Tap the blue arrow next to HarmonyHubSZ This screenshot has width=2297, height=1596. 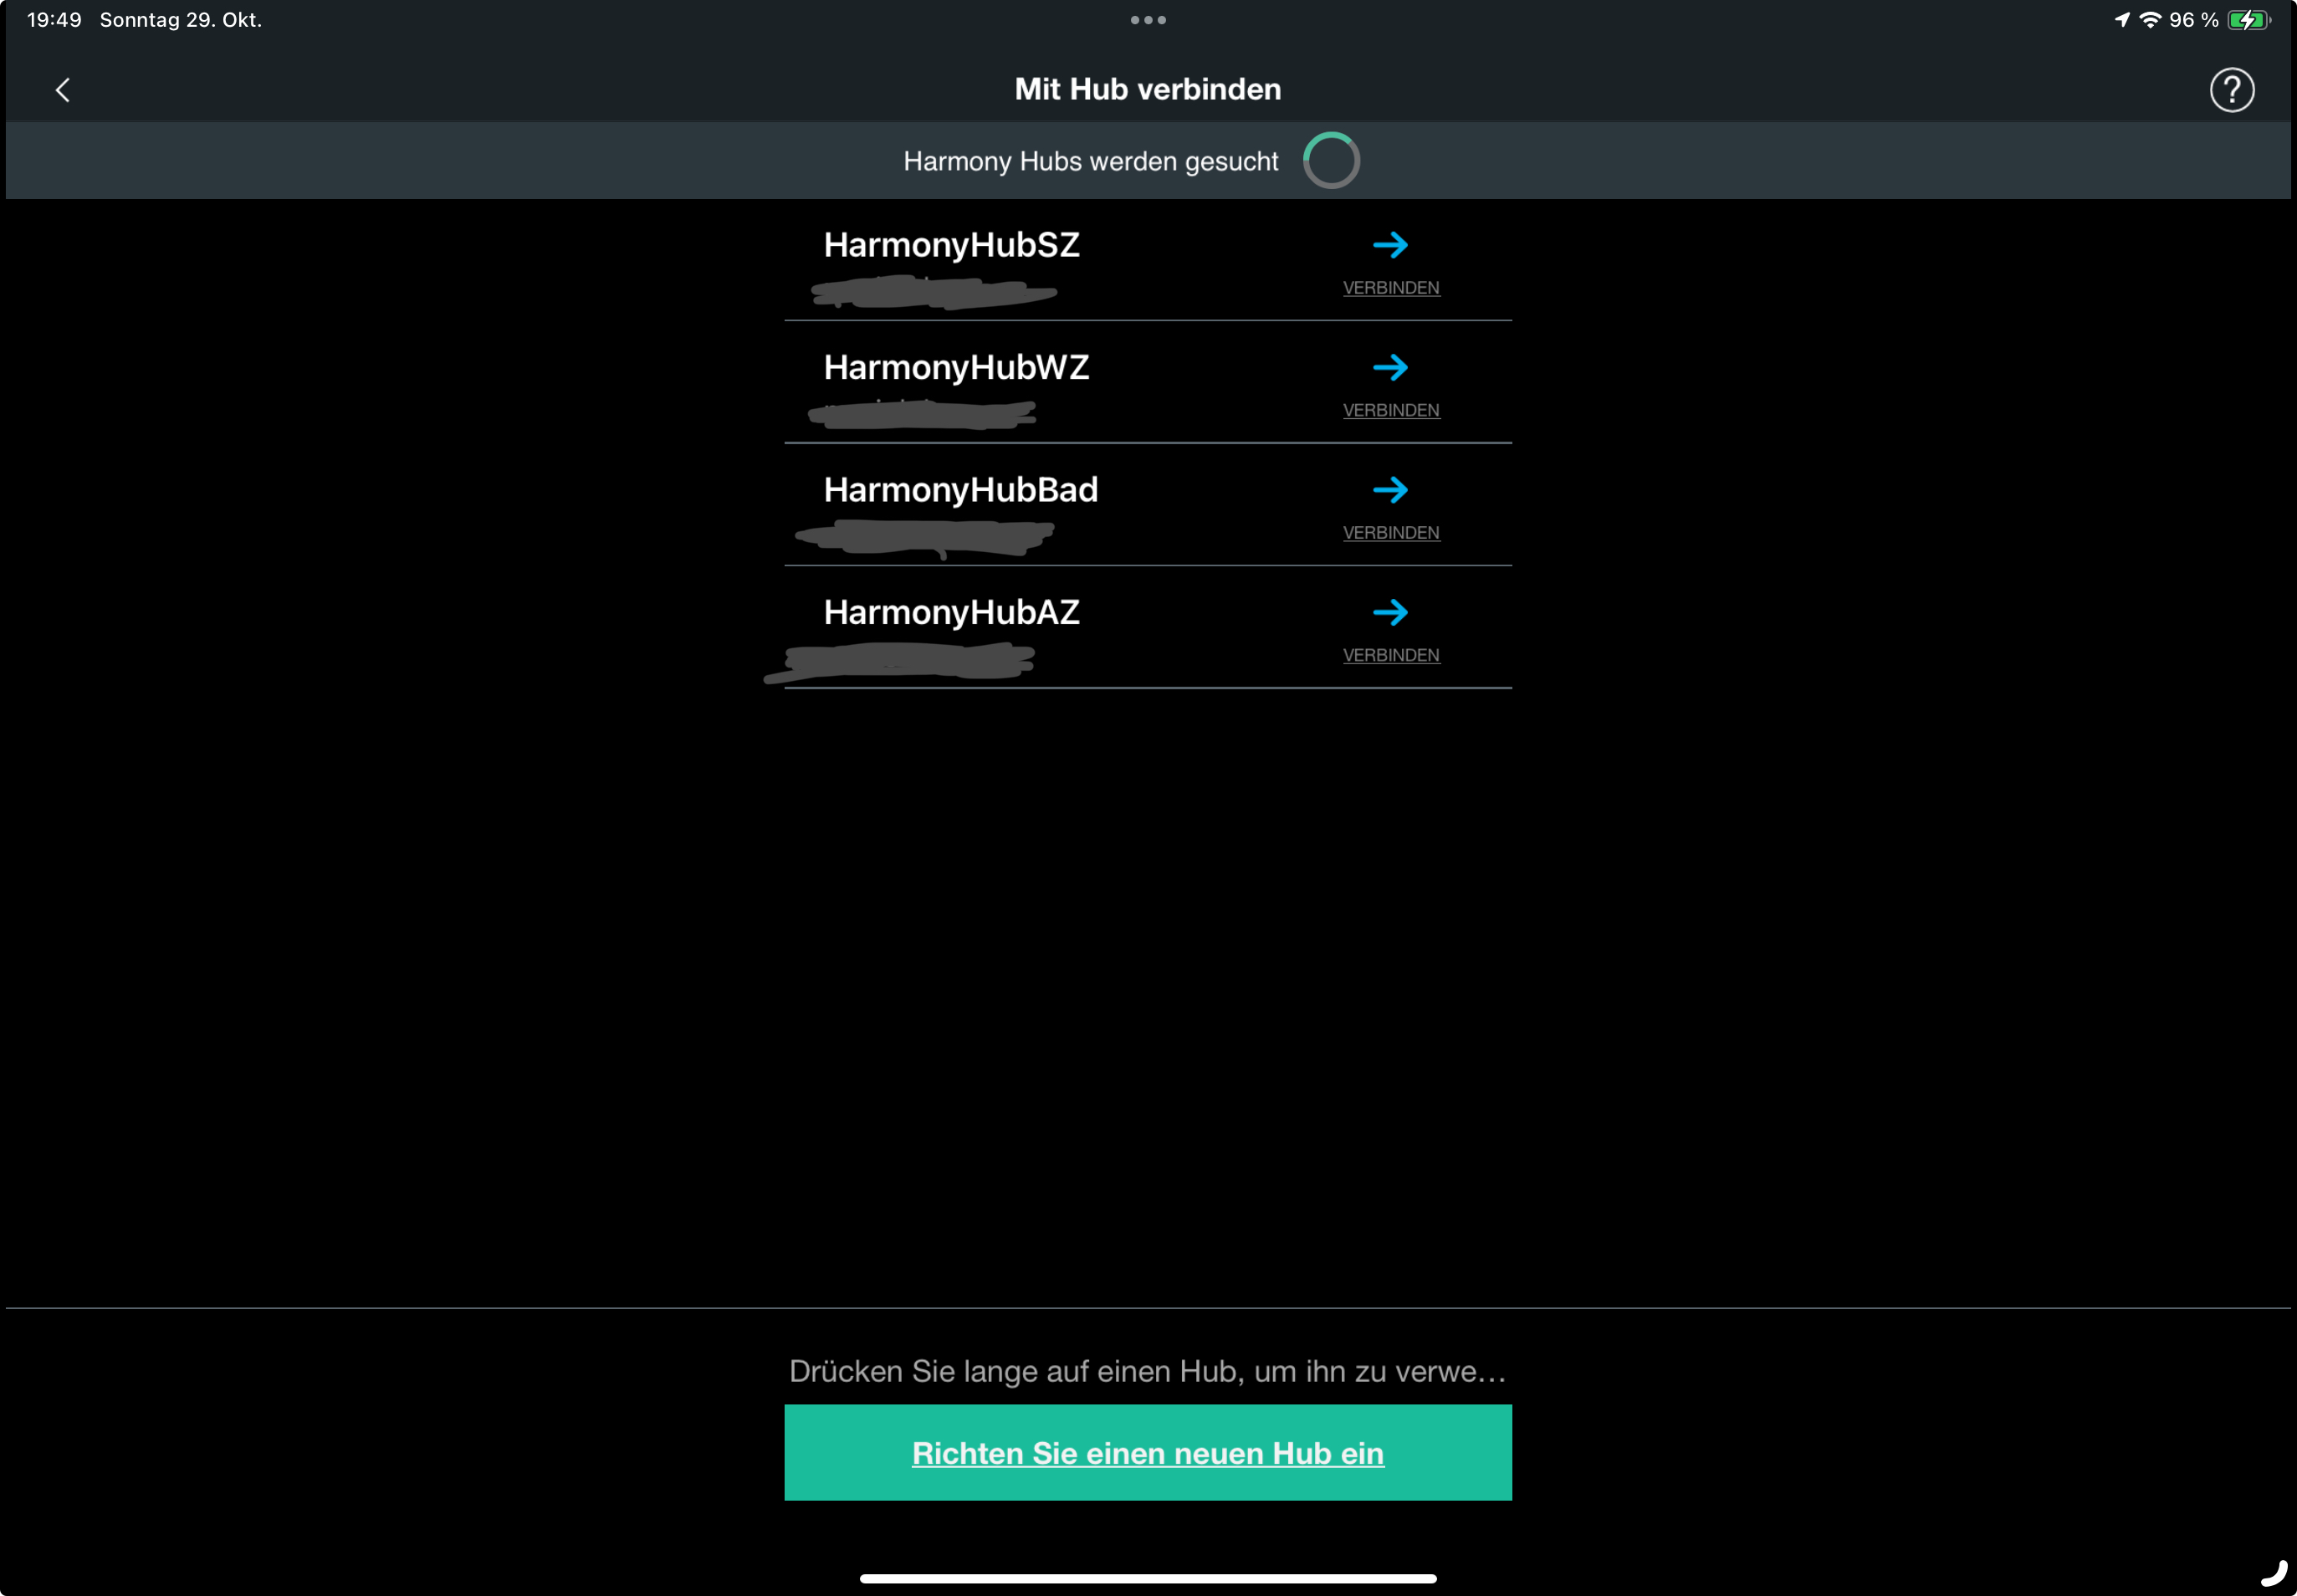(1390, 245)
